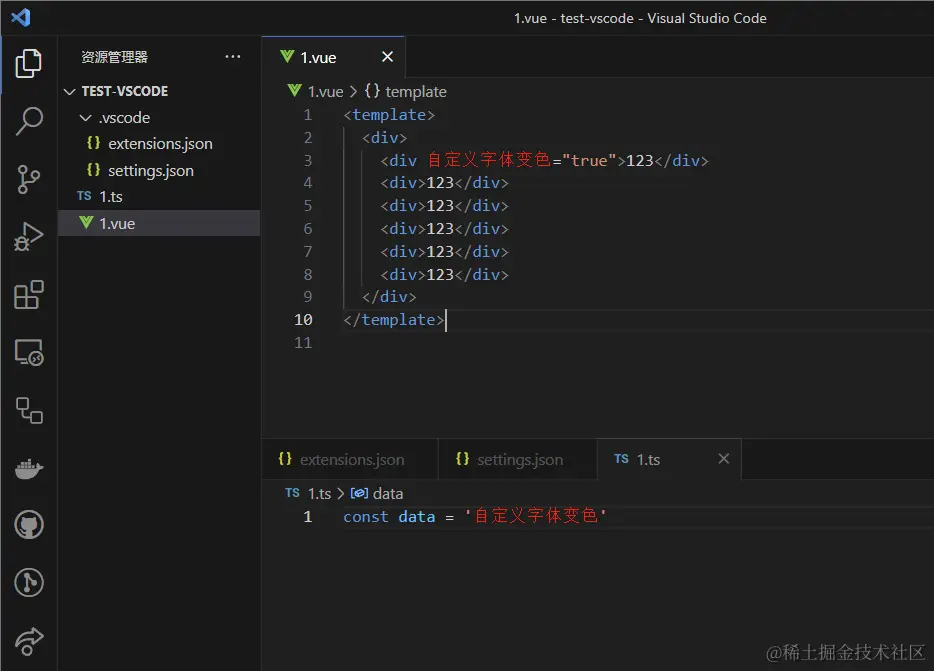934x671 pixels.
Task: Open the Live Share icon at bottom
Action: [x=28, y=641]
